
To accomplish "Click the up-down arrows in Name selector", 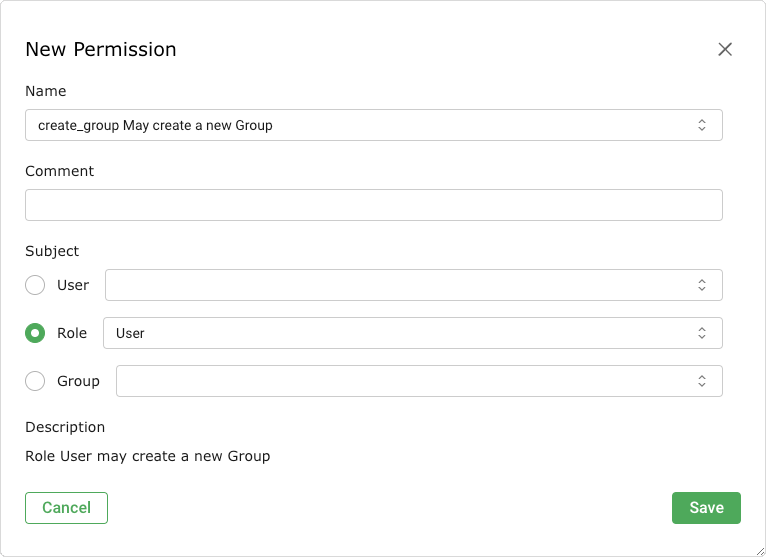I will pyautogui.click(x=702, y=125).
